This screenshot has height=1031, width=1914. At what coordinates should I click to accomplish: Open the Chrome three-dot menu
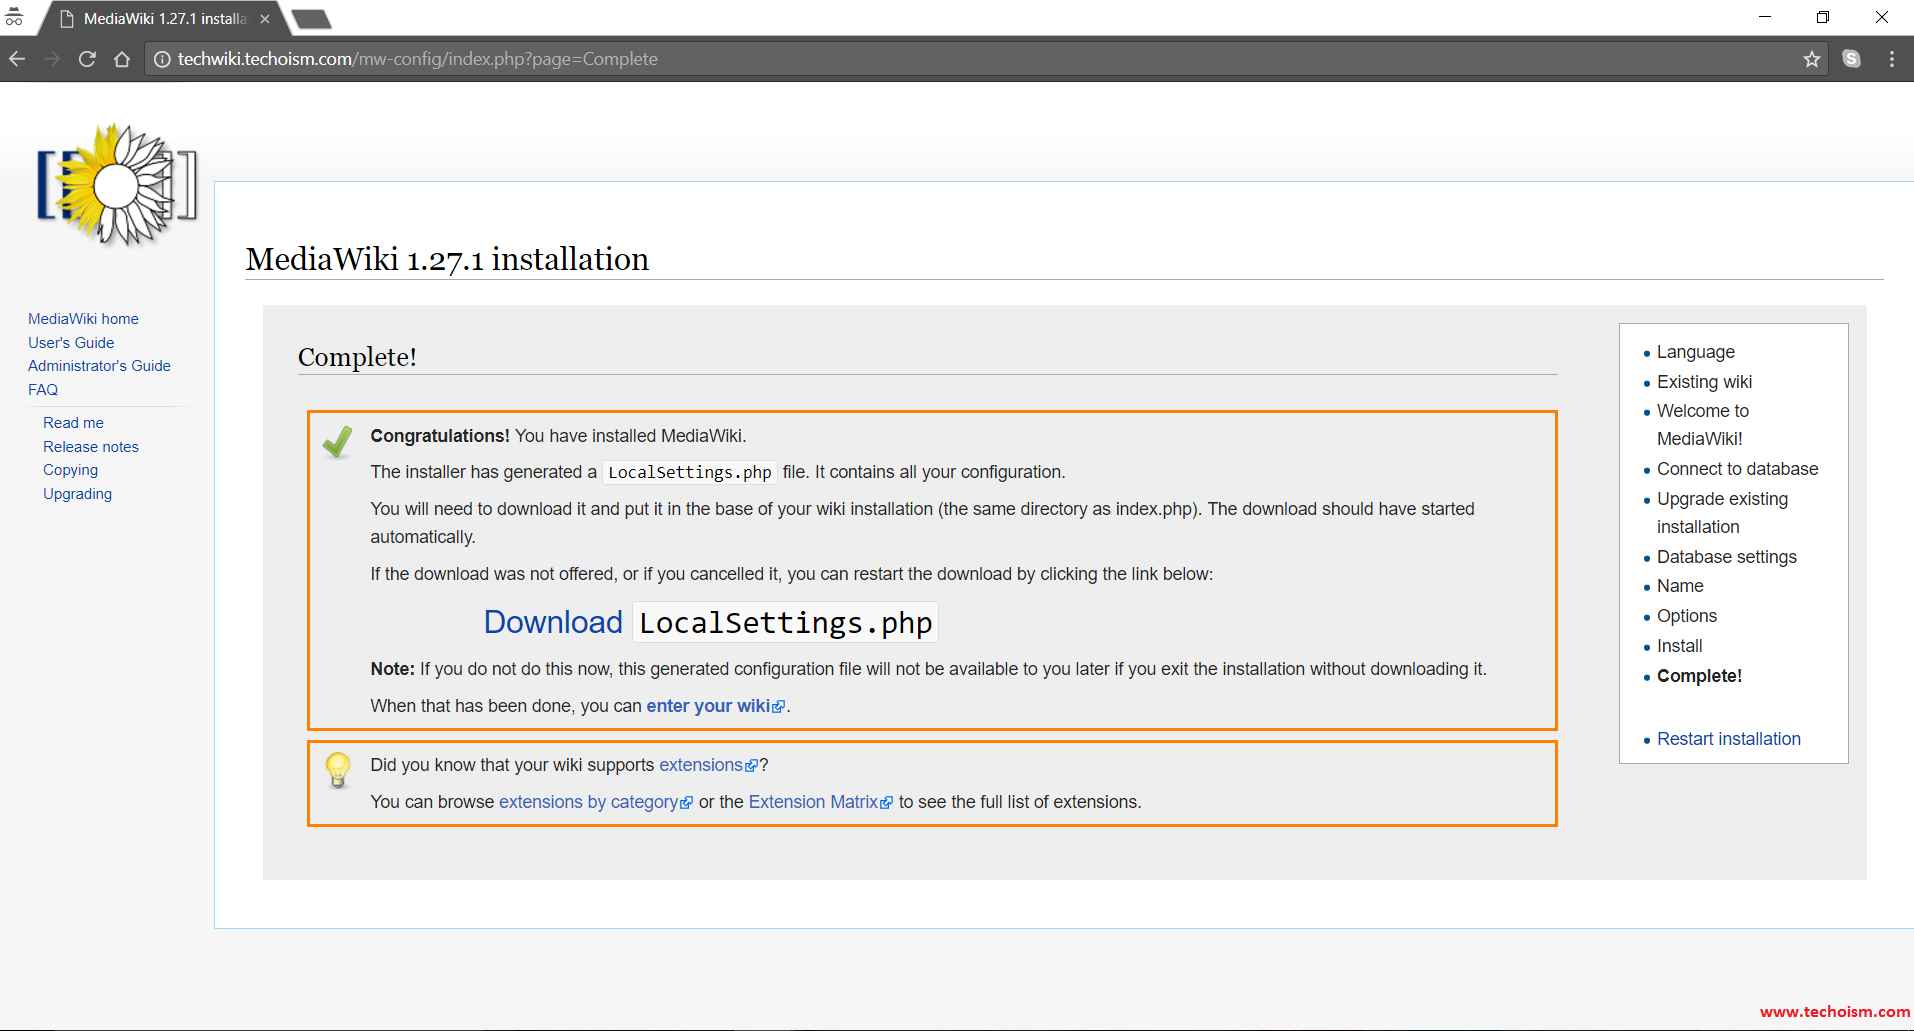point(1891,59)
